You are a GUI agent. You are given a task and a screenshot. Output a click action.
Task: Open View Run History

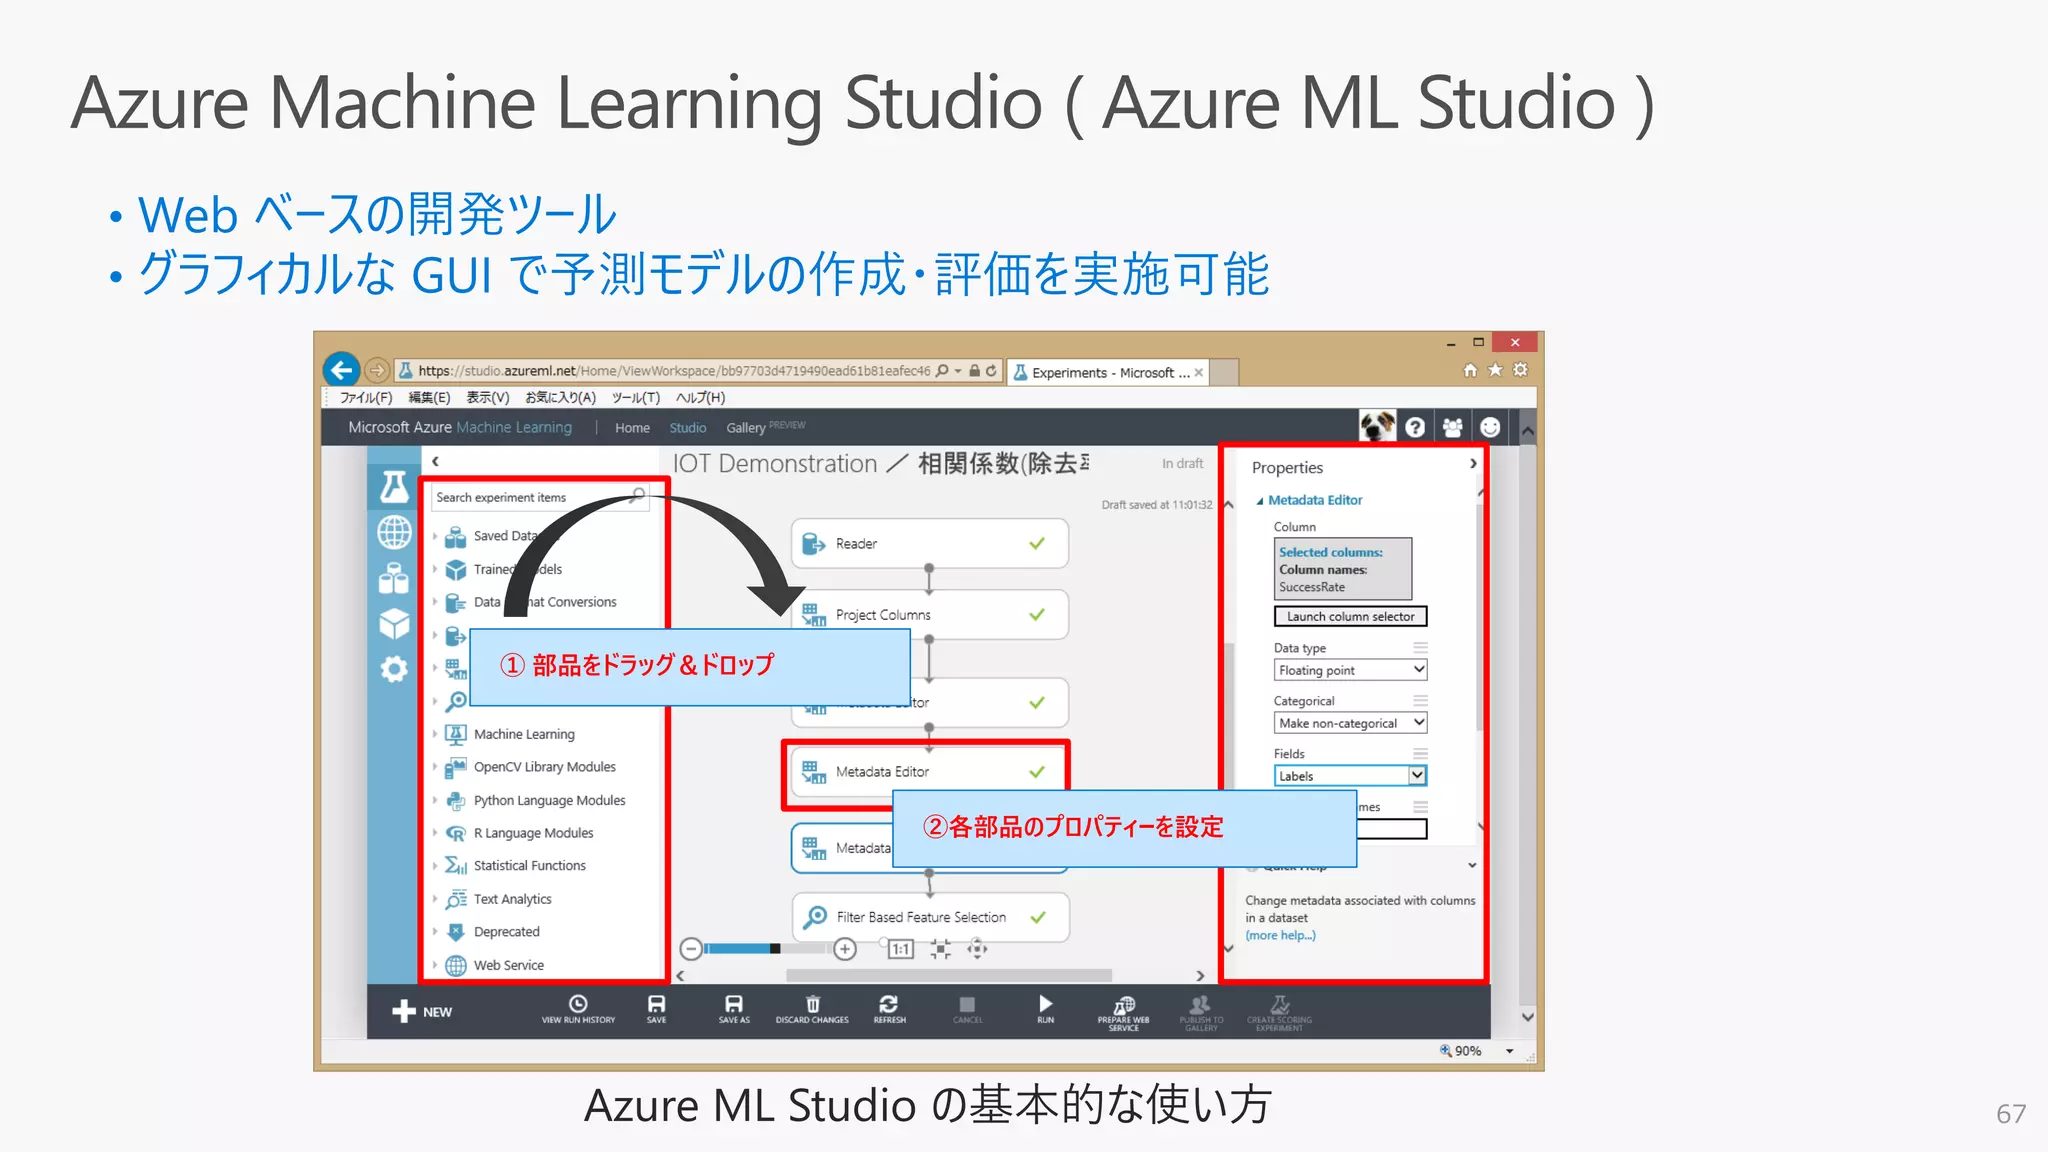pyautogui.click(x=578, y=1009)
